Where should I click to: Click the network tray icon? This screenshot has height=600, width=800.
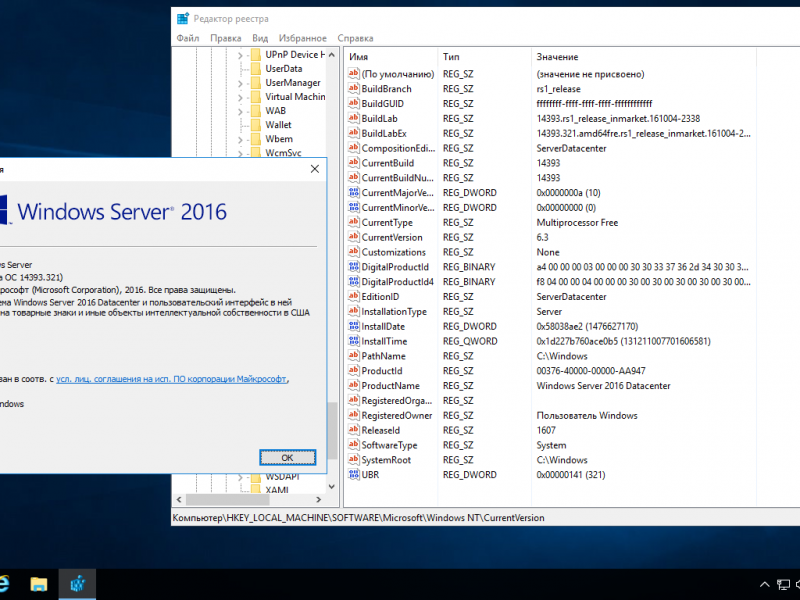pyautogui.click(x=783, y=585)
